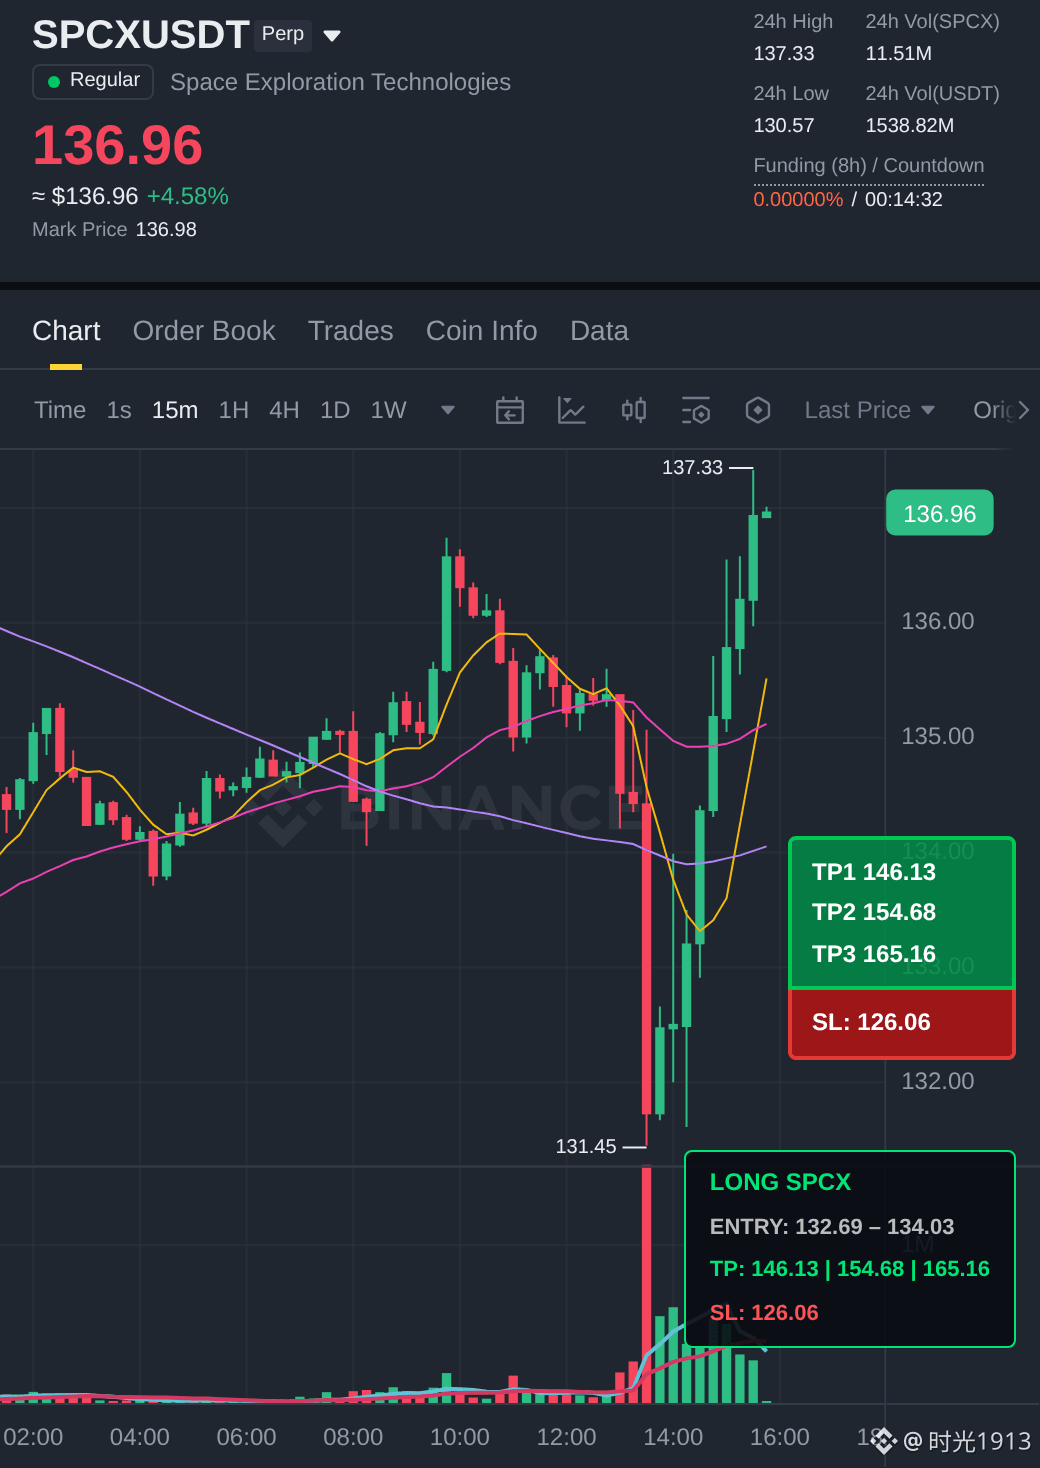This screenshot has width=1040, height=1468.
Task: Expand more time intervals dropdown
Action: click(x=448, y=410)
